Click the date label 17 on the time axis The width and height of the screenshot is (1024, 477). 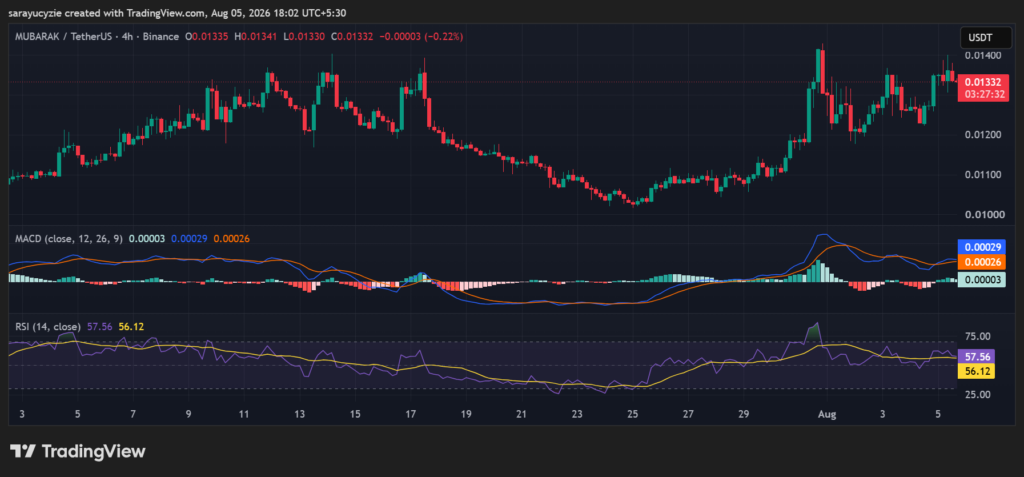pos(411,414)
